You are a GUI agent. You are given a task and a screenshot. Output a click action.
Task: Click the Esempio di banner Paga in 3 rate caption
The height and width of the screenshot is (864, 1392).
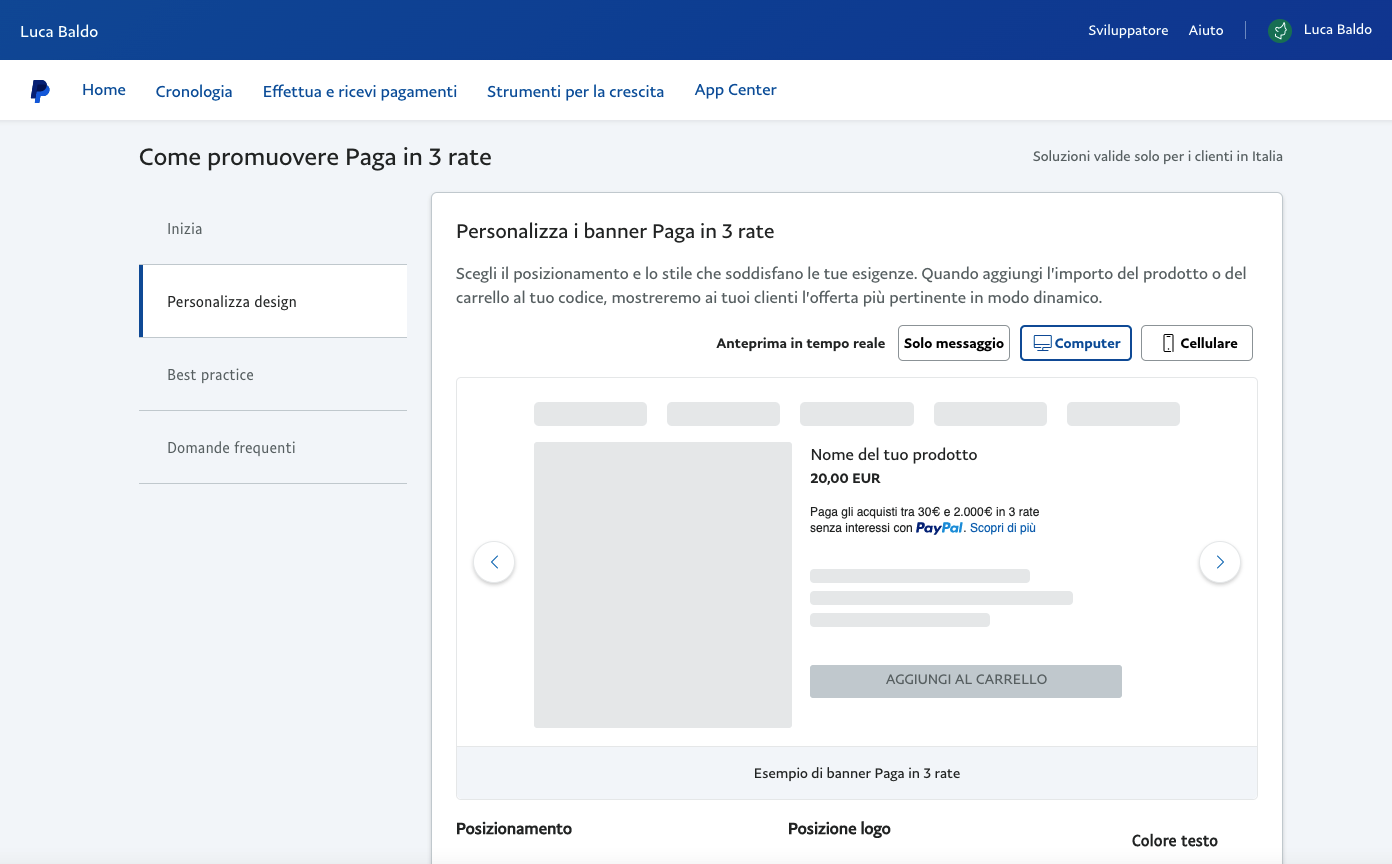point(857,774)
